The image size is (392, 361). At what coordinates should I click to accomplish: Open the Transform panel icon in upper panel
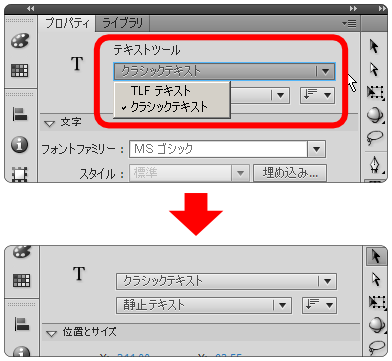(20, 174)
